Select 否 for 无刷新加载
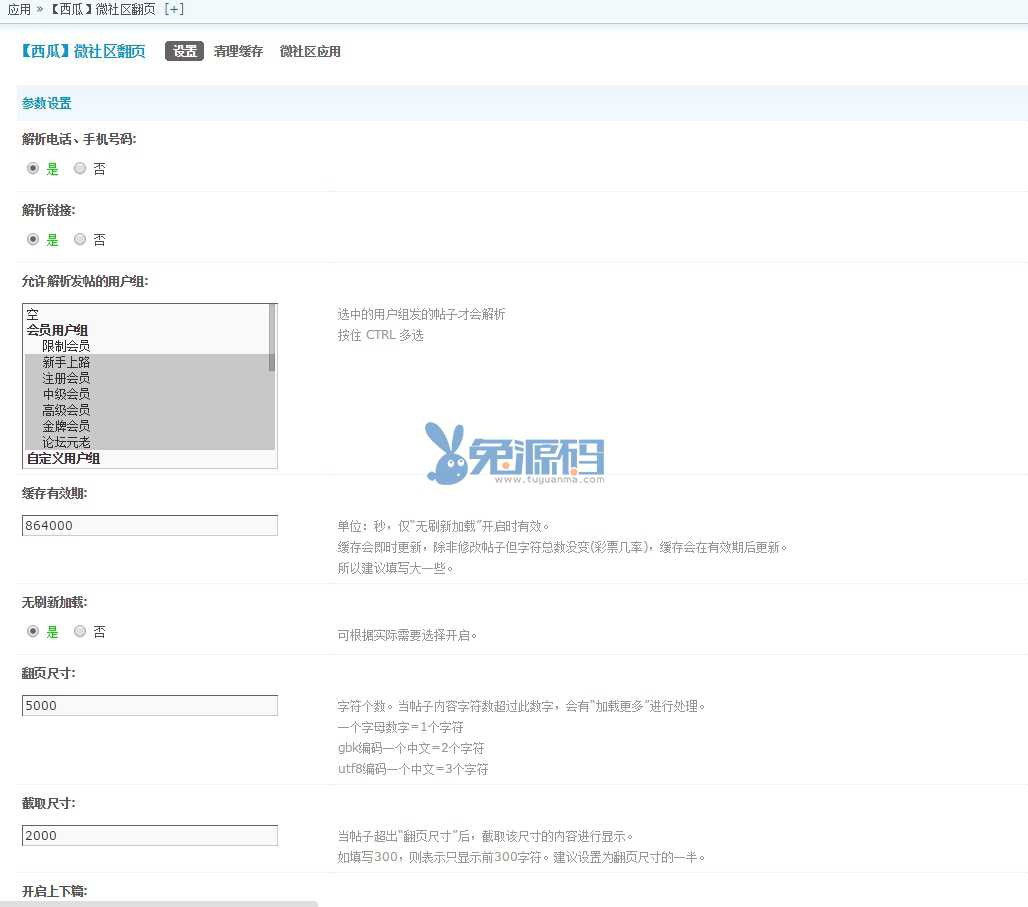The height and width of the screenshot is (907, 1028). point(80,631)
